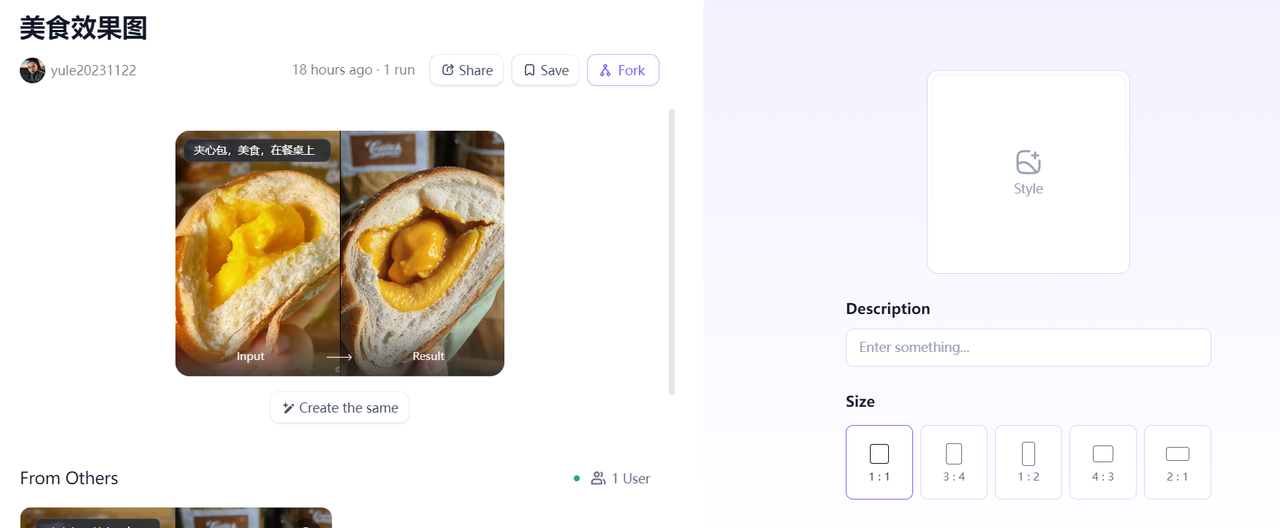Click the magic wand Create the same icon

coord(288,408)
